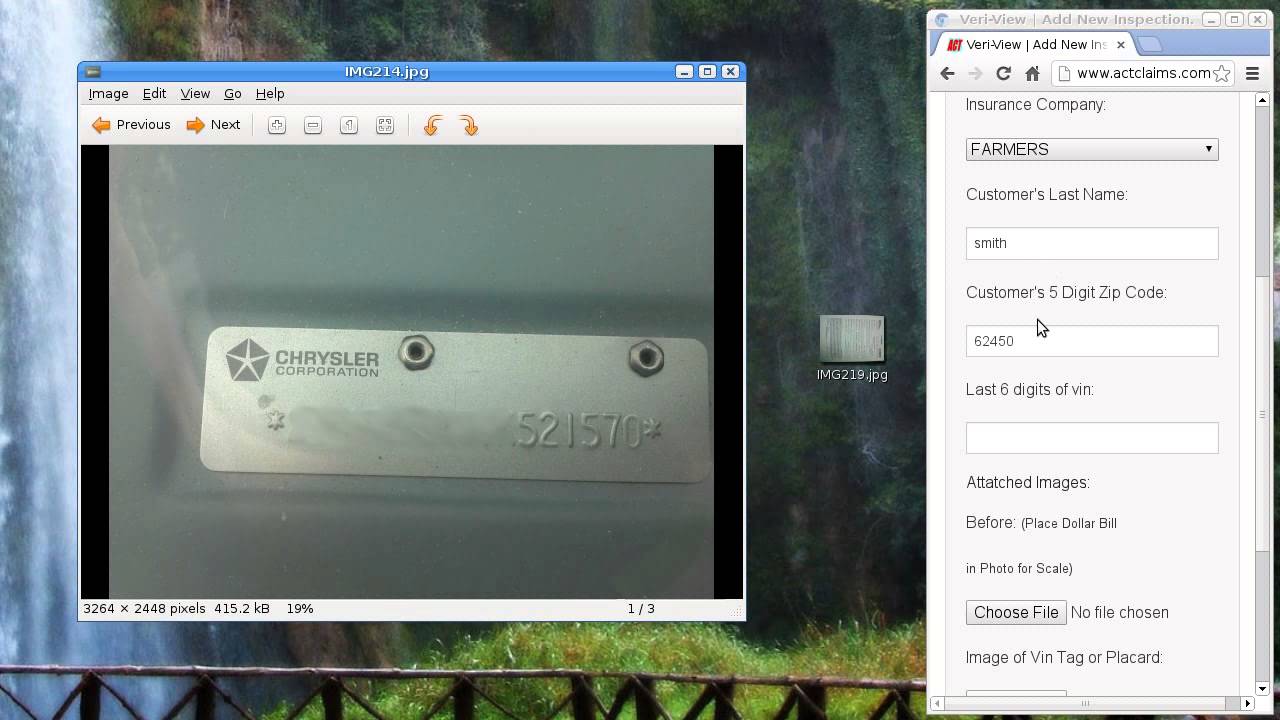Click browser vertical scrollbar thumb

coord(1262,414)
